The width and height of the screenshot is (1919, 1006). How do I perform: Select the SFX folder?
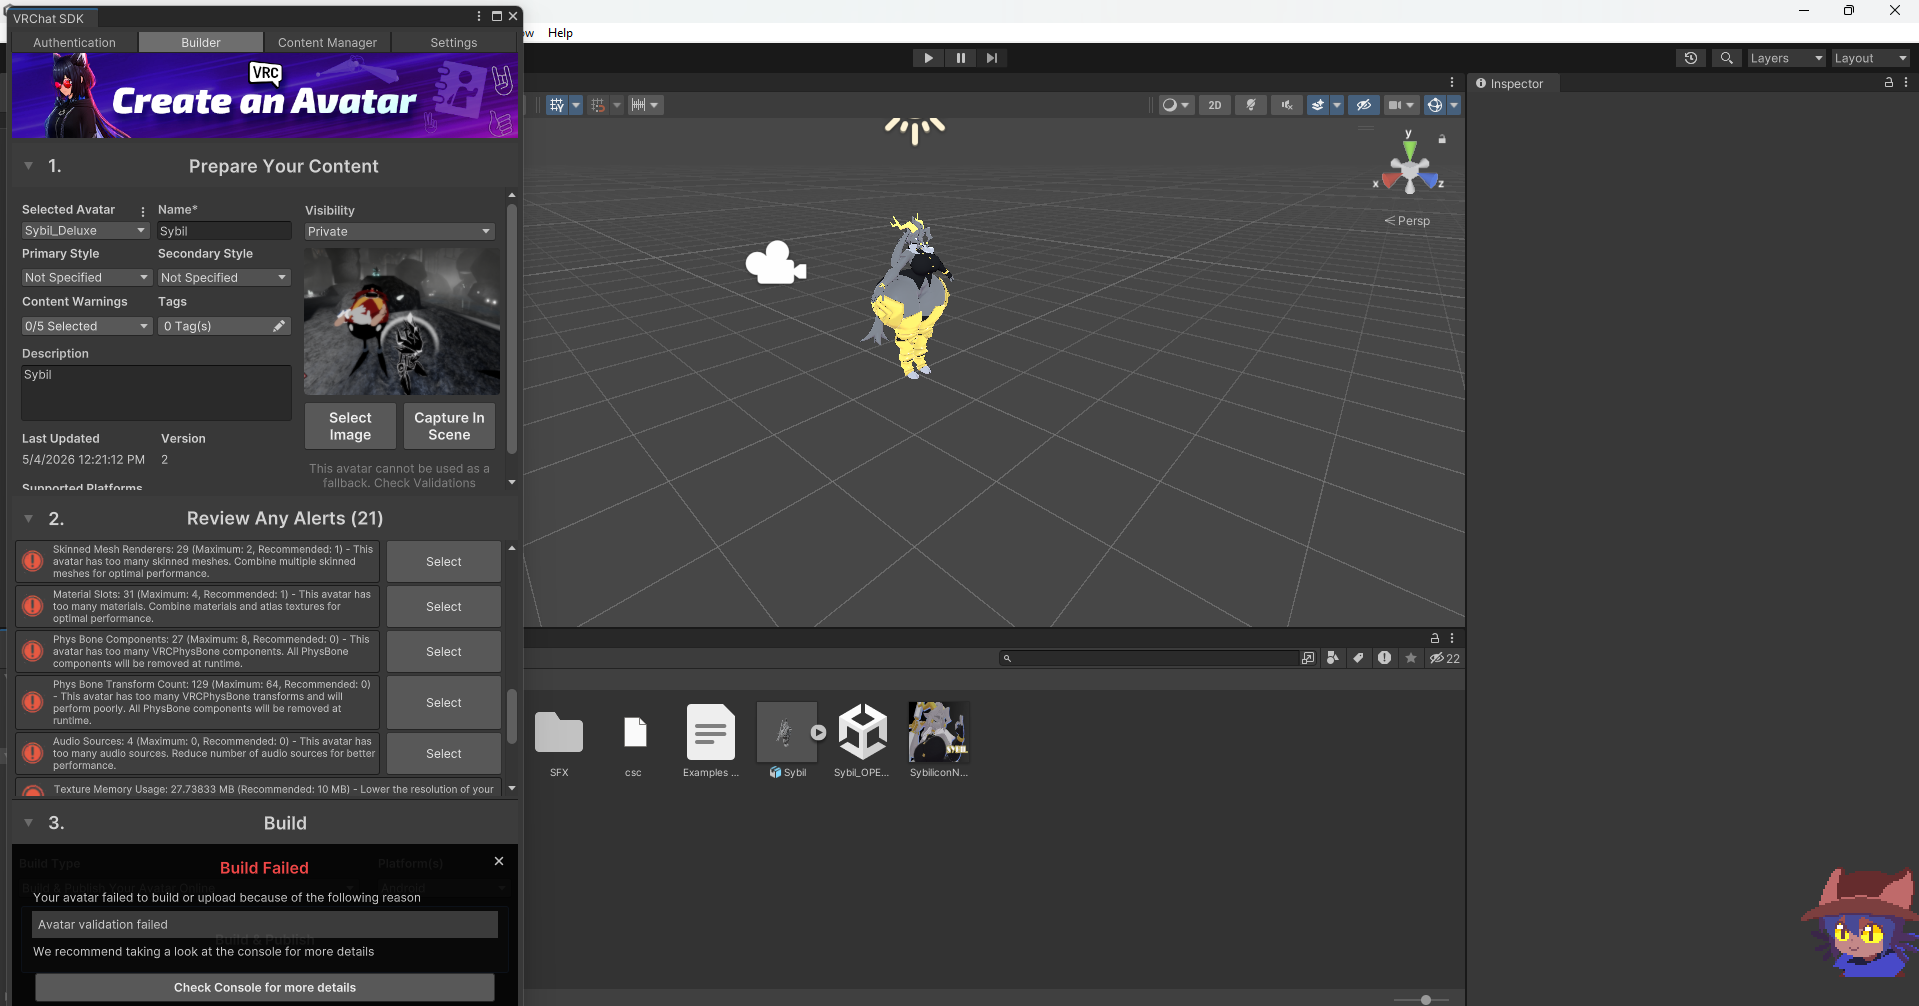[559, 741]
